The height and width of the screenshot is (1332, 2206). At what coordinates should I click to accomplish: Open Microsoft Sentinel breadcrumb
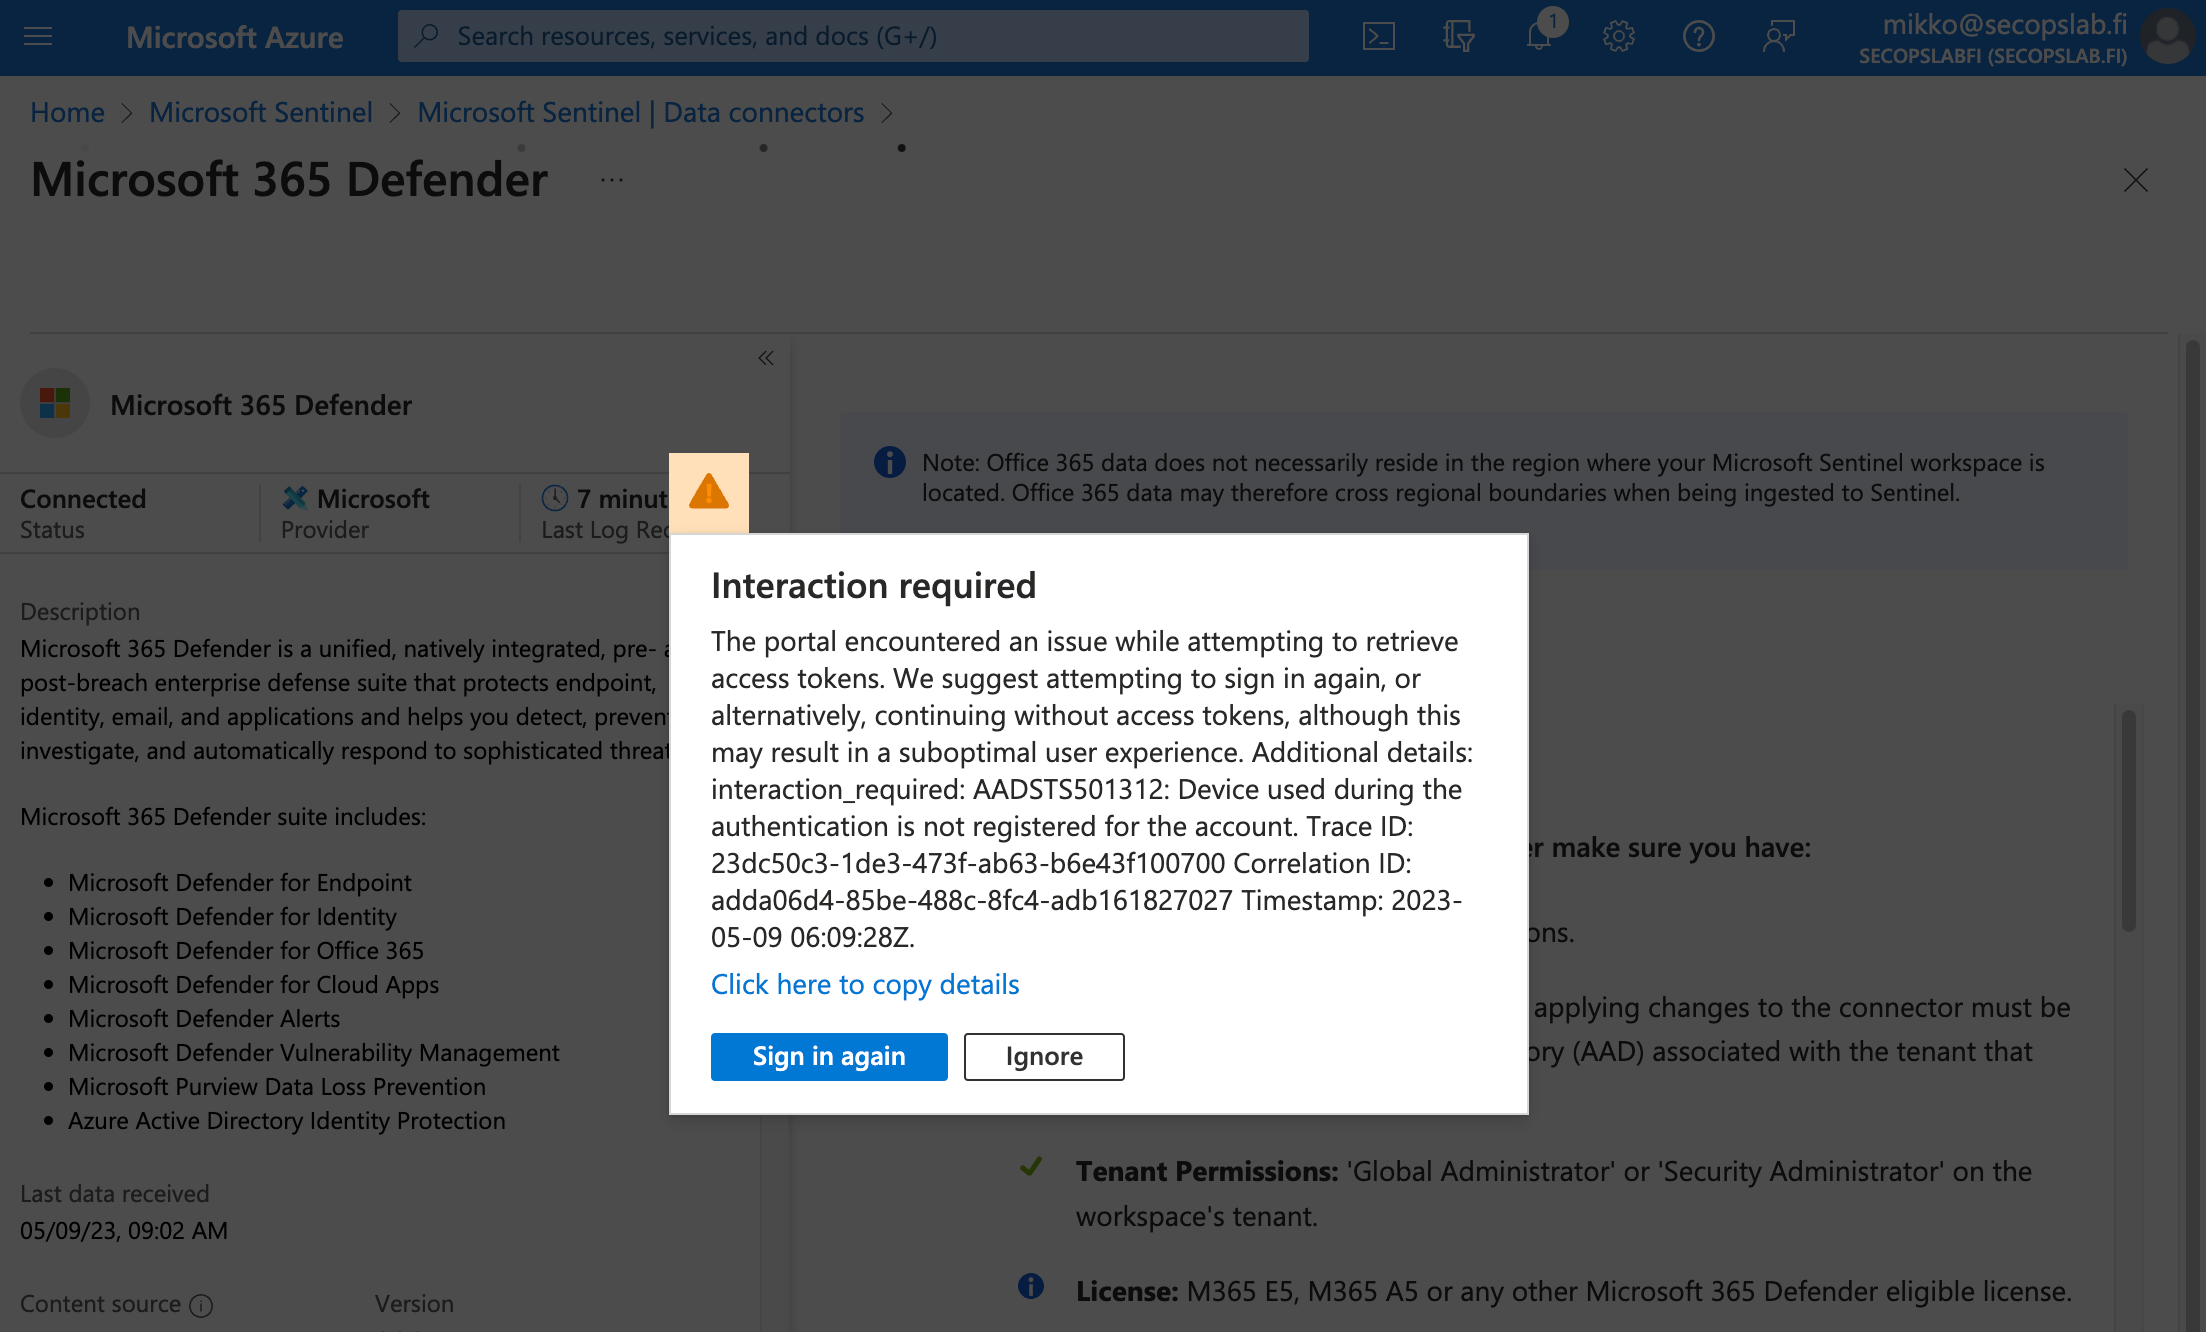261,112
